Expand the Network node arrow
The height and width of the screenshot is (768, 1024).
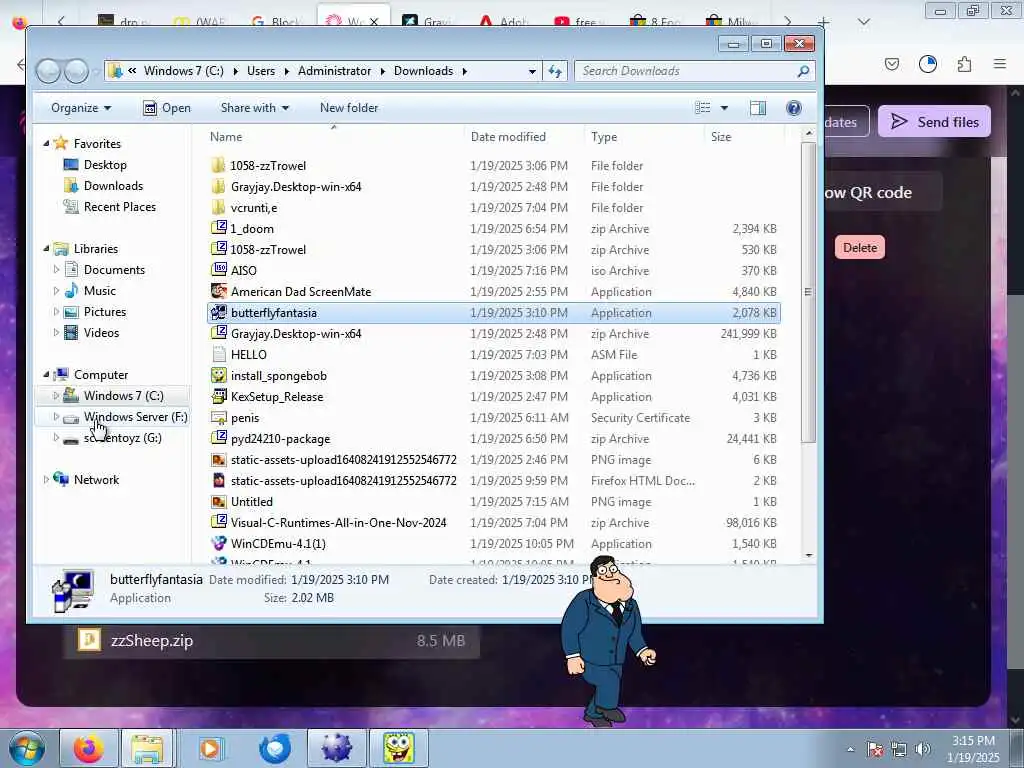click(x=46, y=480)
